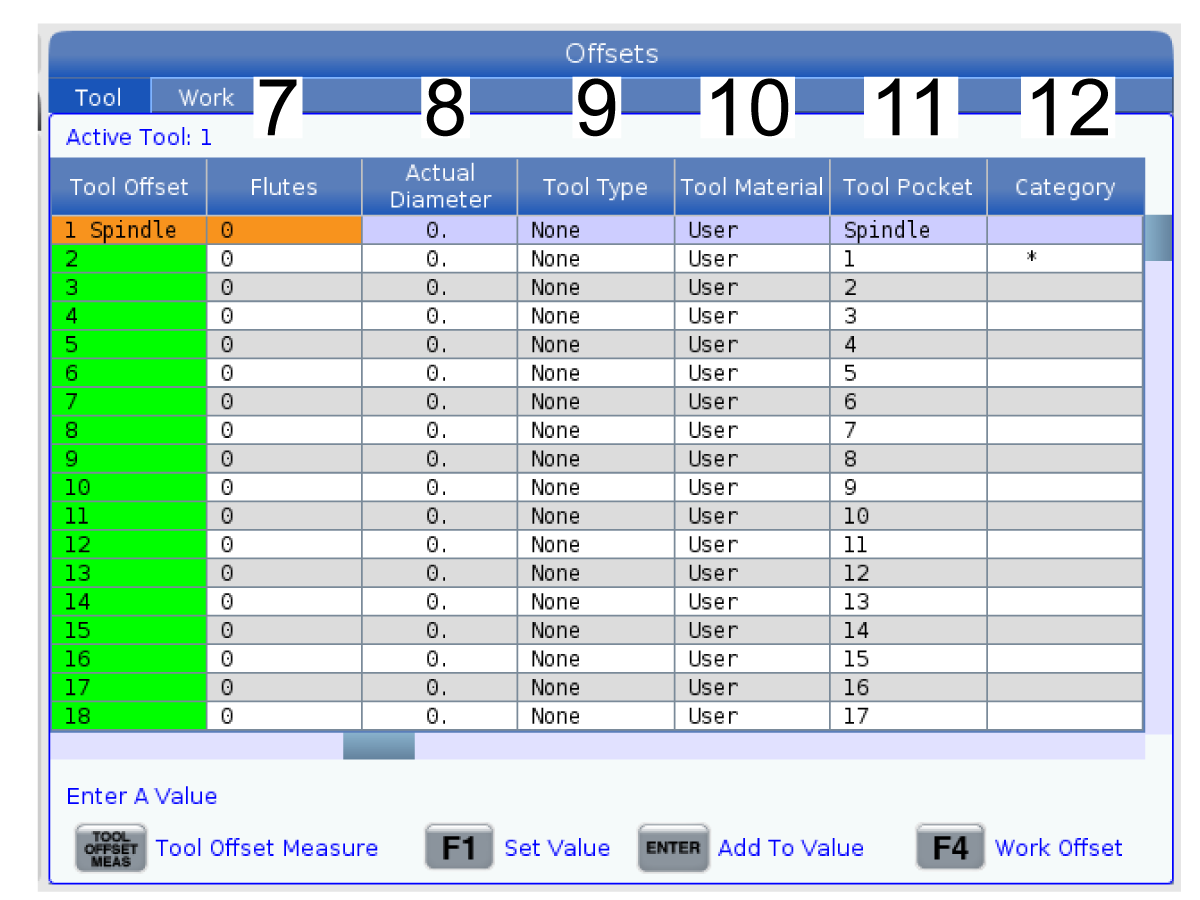The width and height of the screenshot is (1200, 900).
Task: Click the Flutes cell for tool 7
Action: coord(284,402)
